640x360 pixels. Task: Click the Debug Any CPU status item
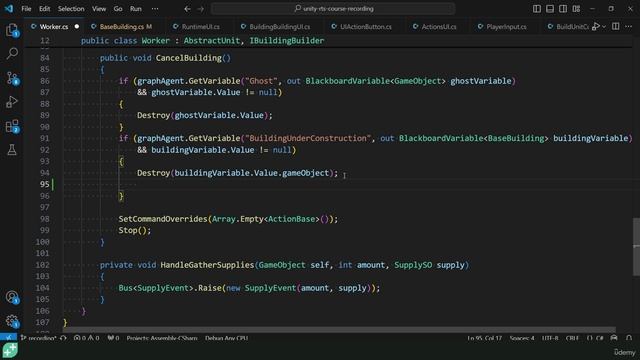pyautogui.click(x=226, y=338)
